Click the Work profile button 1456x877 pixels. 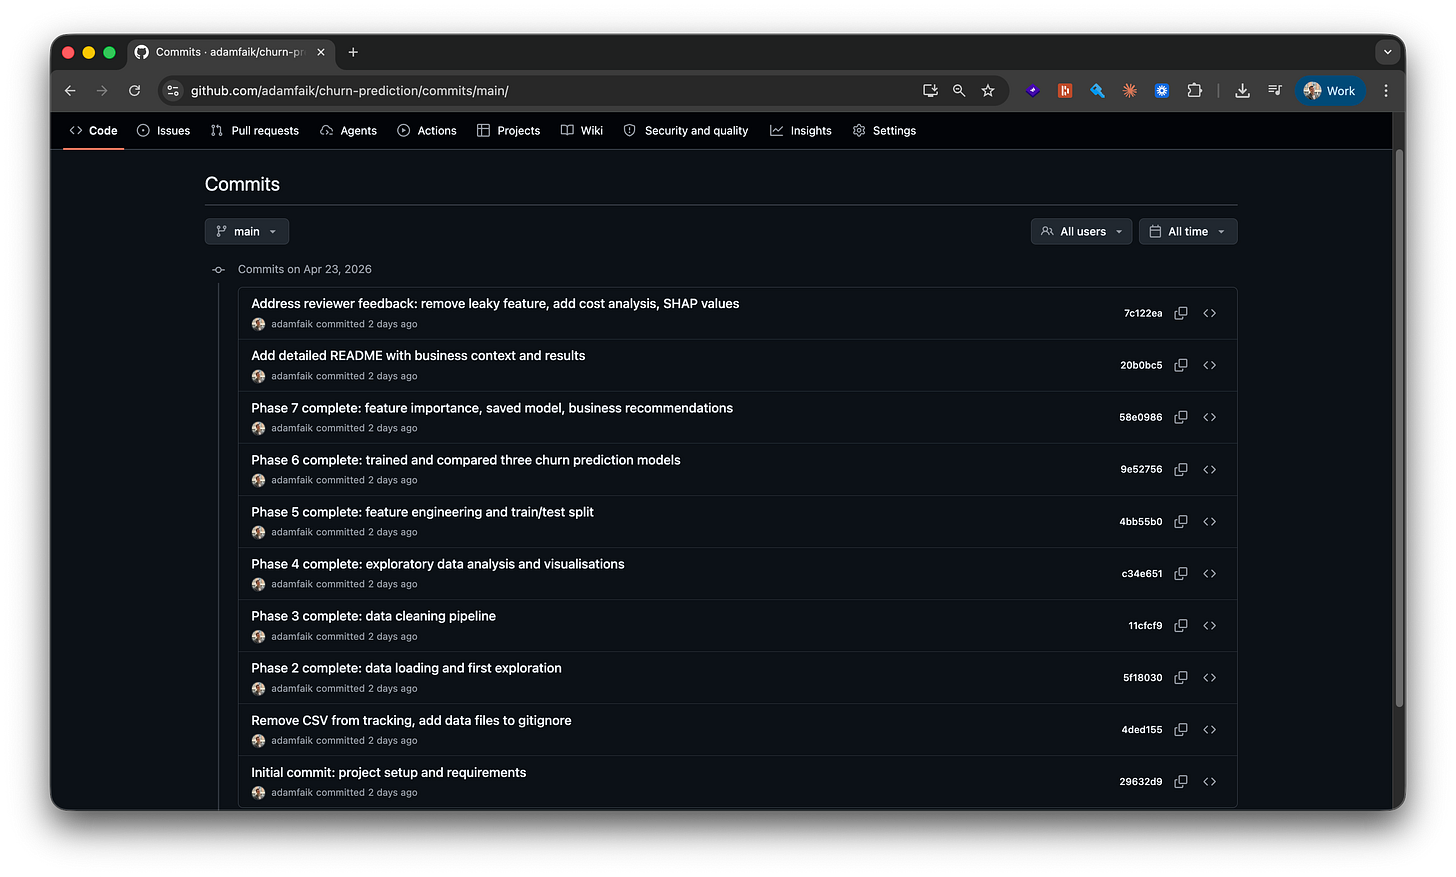1330,90
